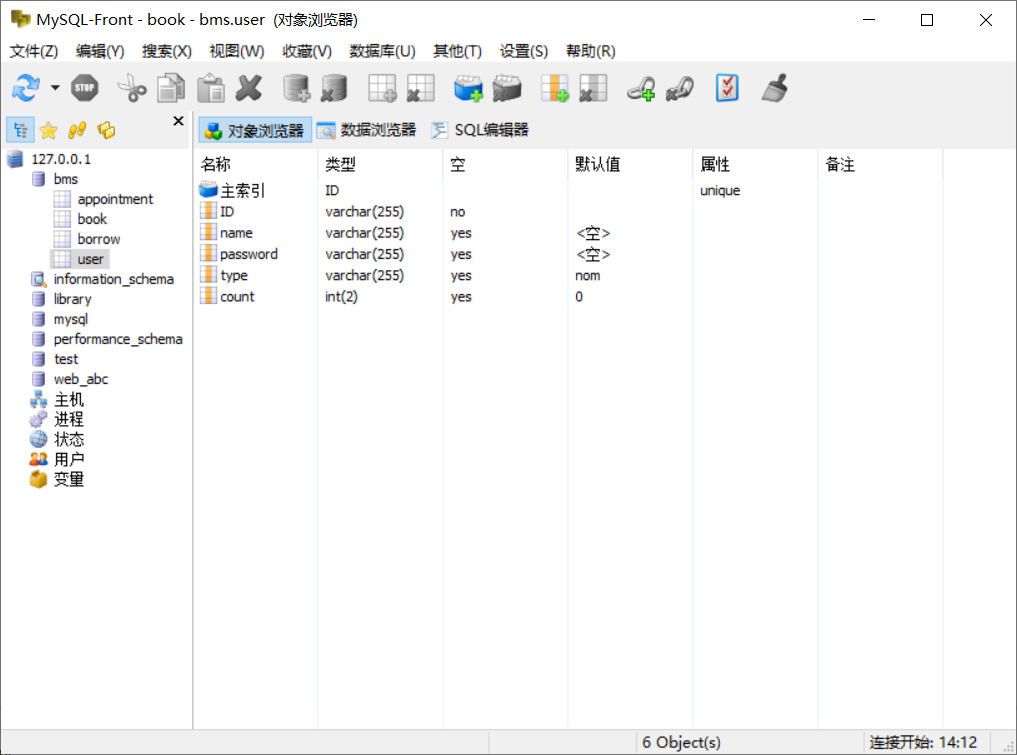The image size is (1017, 755).
Task: Click the drop table icon
Action: (x=420, y=88)
